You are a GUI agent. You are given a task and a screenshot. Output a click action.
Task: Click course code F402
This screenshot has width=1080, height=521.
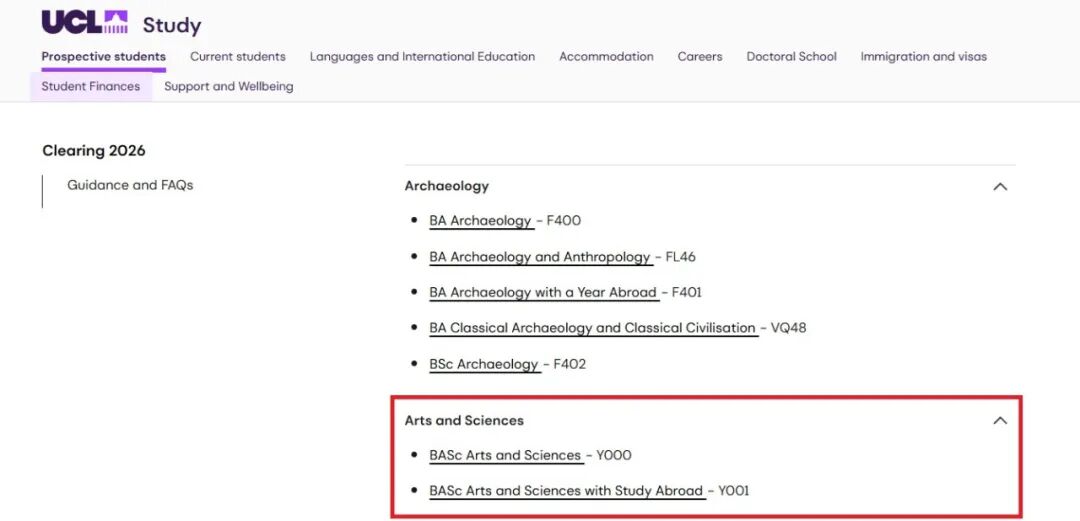[x=570, y=364]
